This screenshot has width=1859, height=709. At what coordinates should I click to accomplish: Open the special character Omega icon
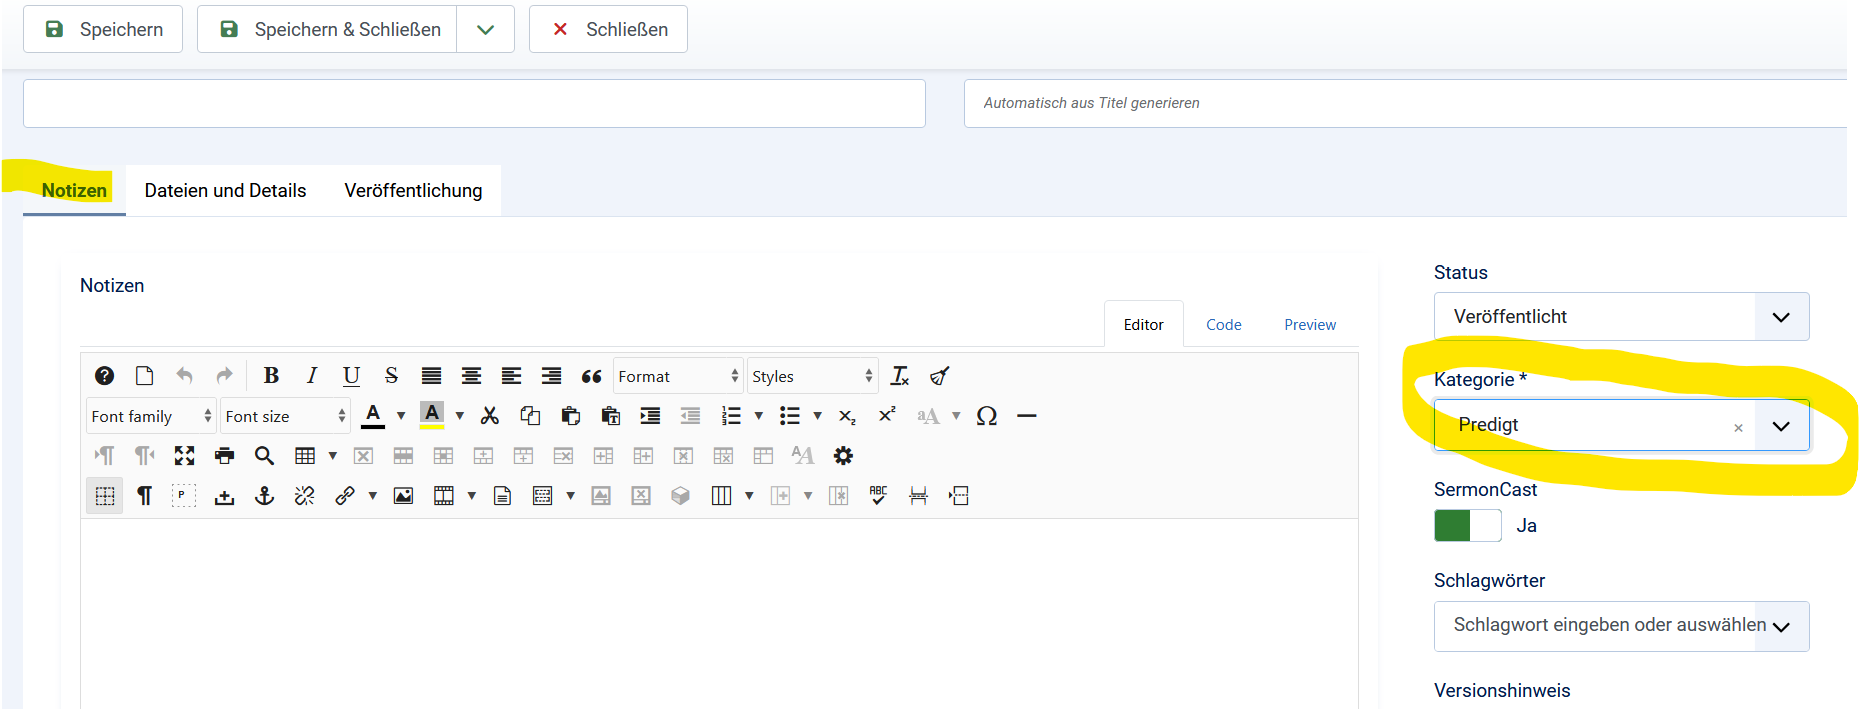(986, 416)
